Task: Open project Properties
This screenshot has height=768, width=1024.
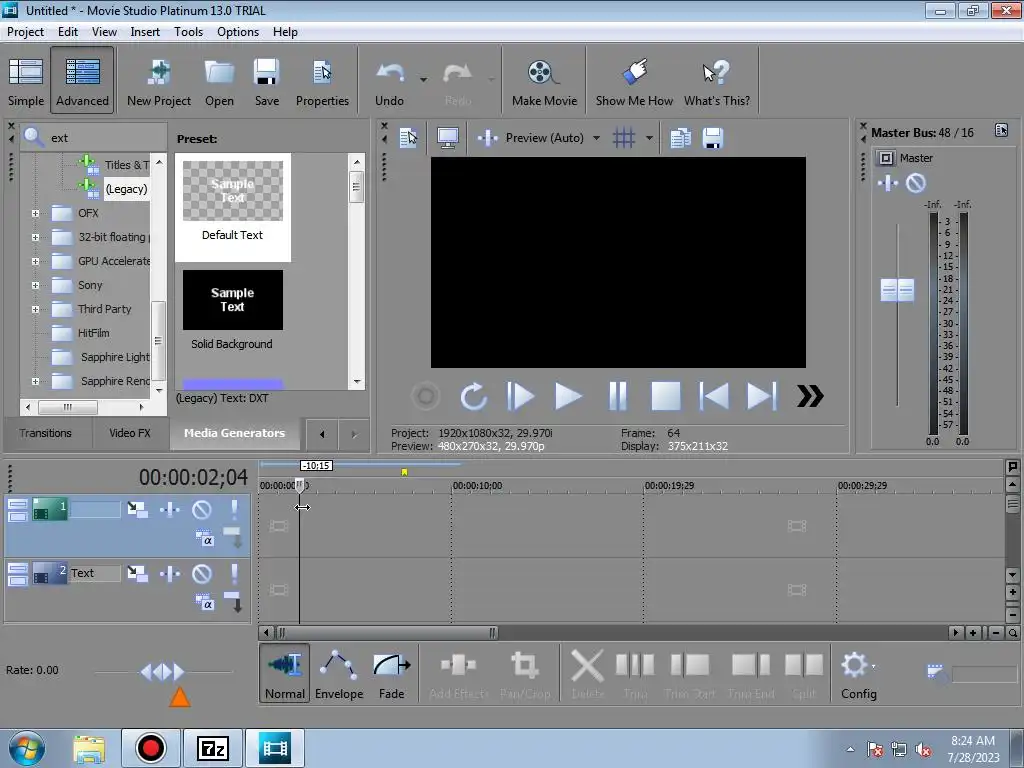Action: coord(322,82)
